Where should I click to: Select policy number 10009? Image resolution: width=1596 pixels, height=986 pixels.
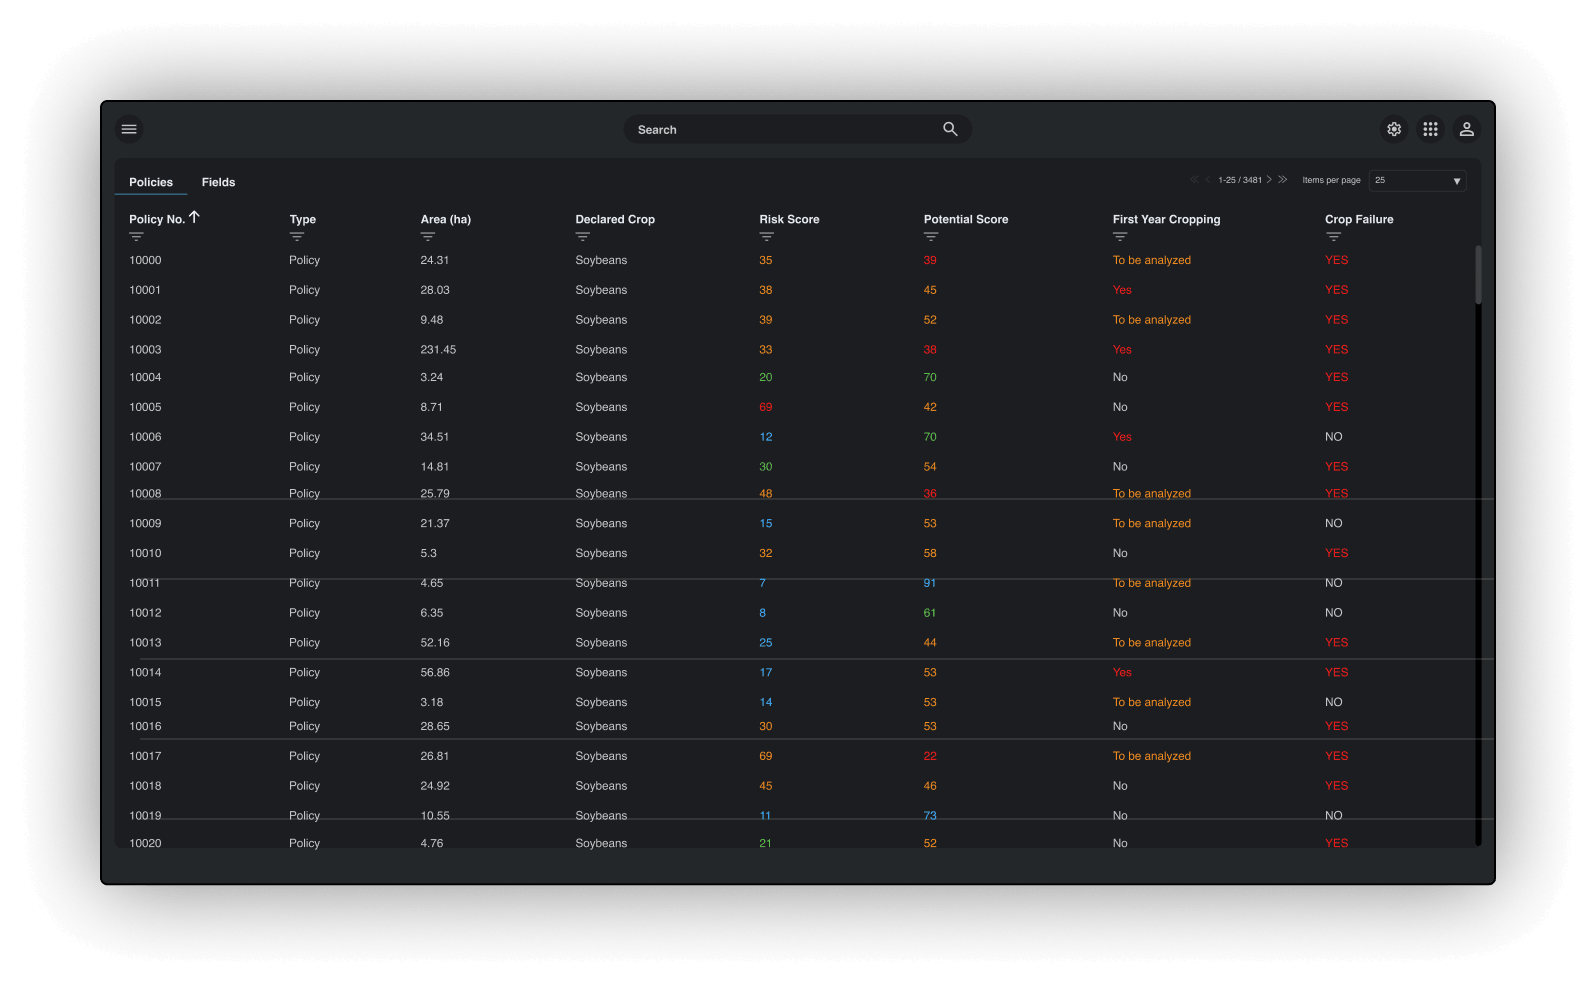tap(145, 524)
